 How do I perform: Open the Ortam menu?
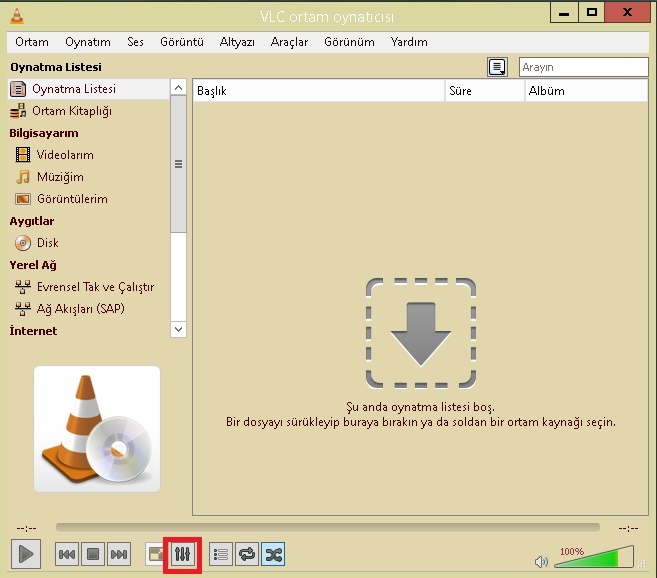(32, 42)
